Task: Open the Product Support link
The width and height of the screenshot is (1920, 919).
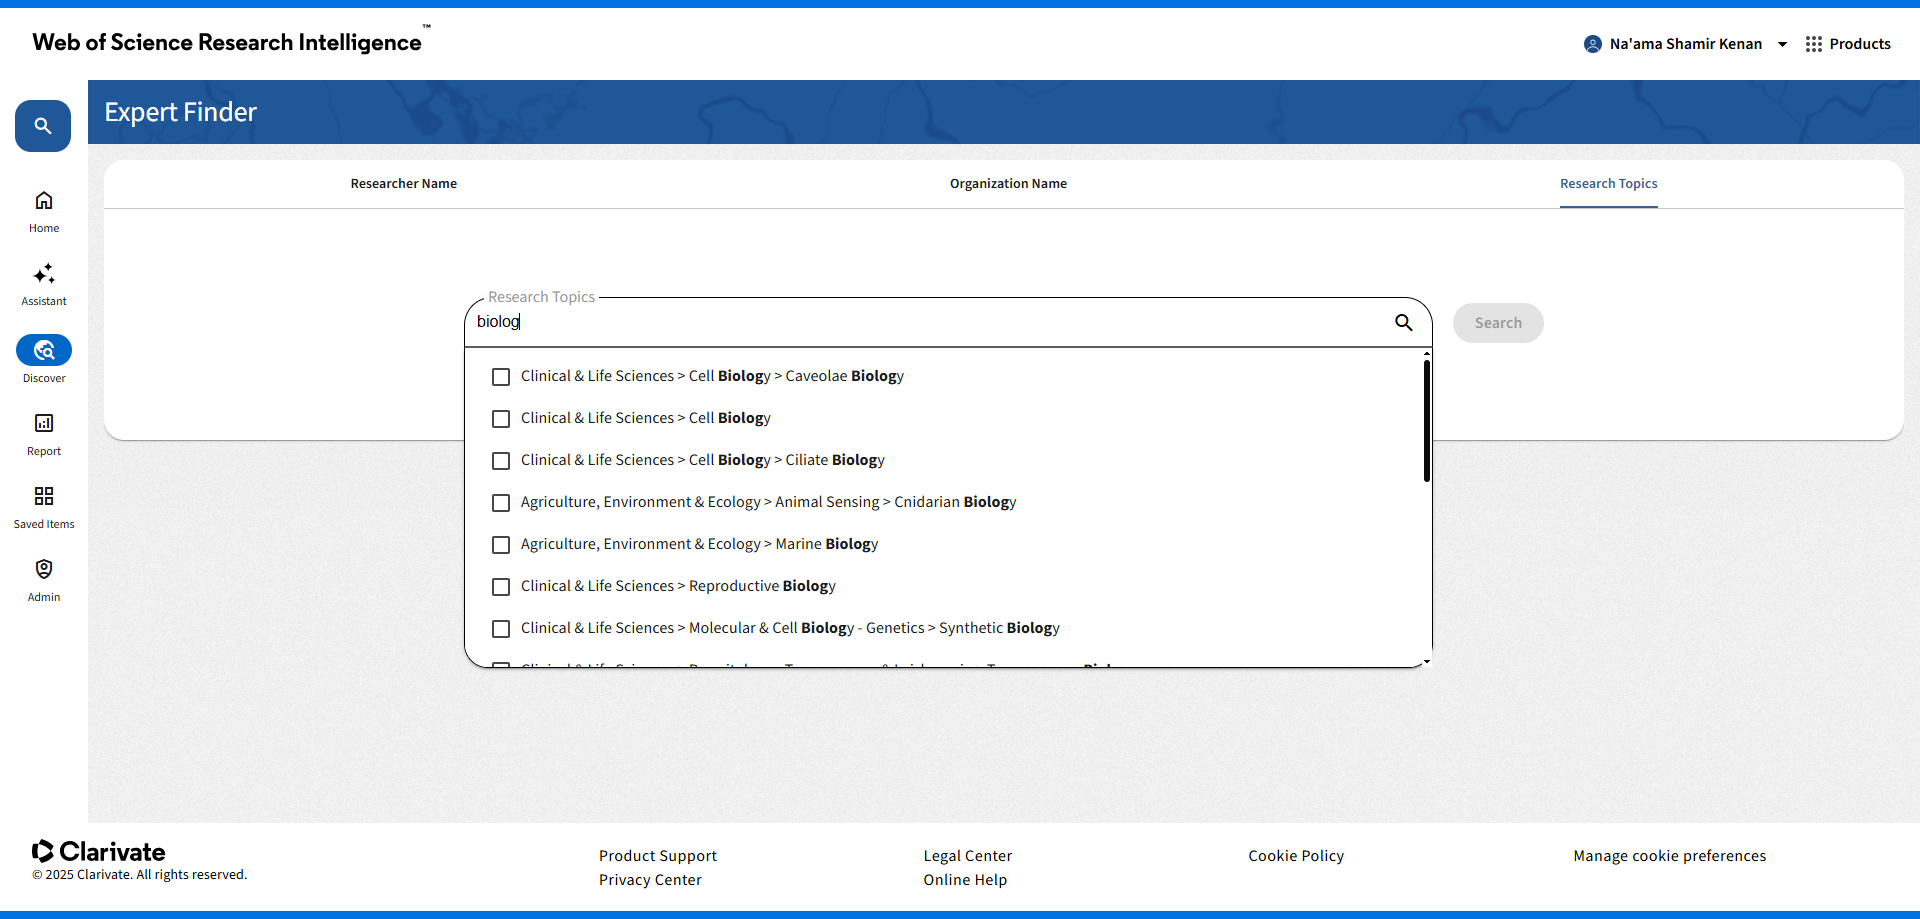Action: click(x=658, y=856)
